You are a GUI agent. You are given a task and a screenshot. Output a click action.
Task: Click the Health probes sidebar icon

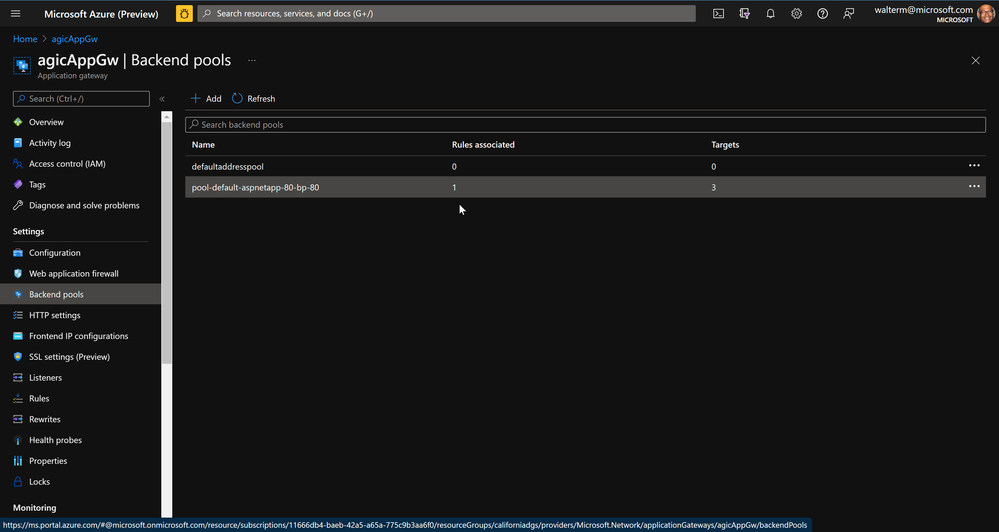(18, 440)
